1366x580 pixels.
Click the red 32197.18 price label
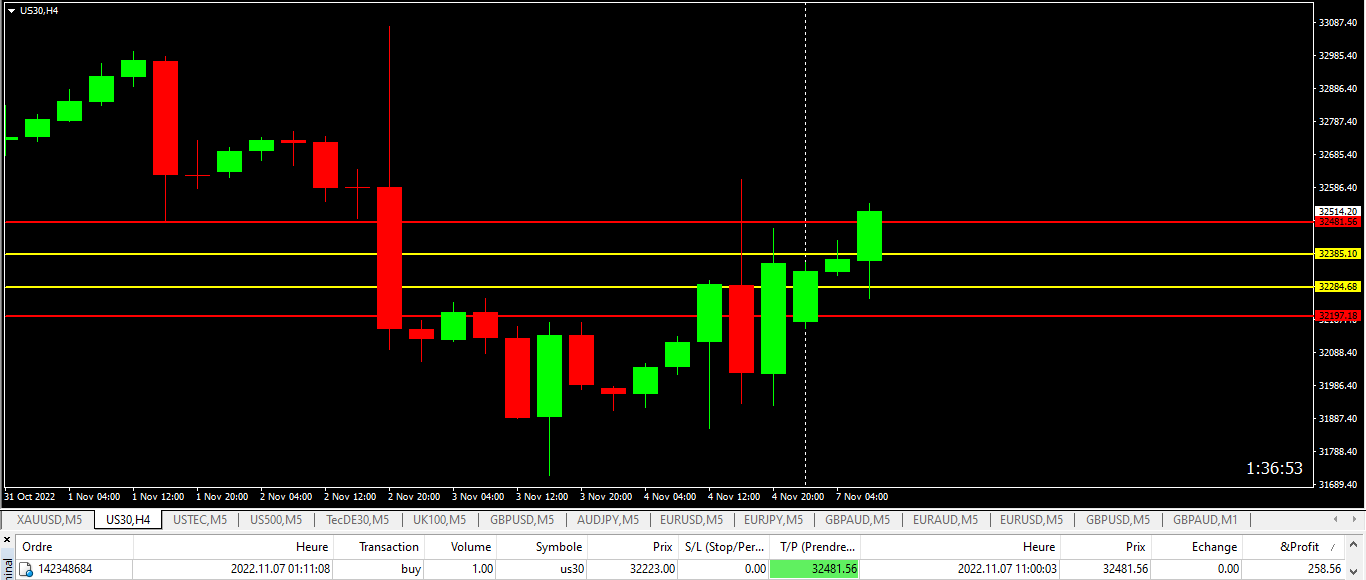point(1338,316)
